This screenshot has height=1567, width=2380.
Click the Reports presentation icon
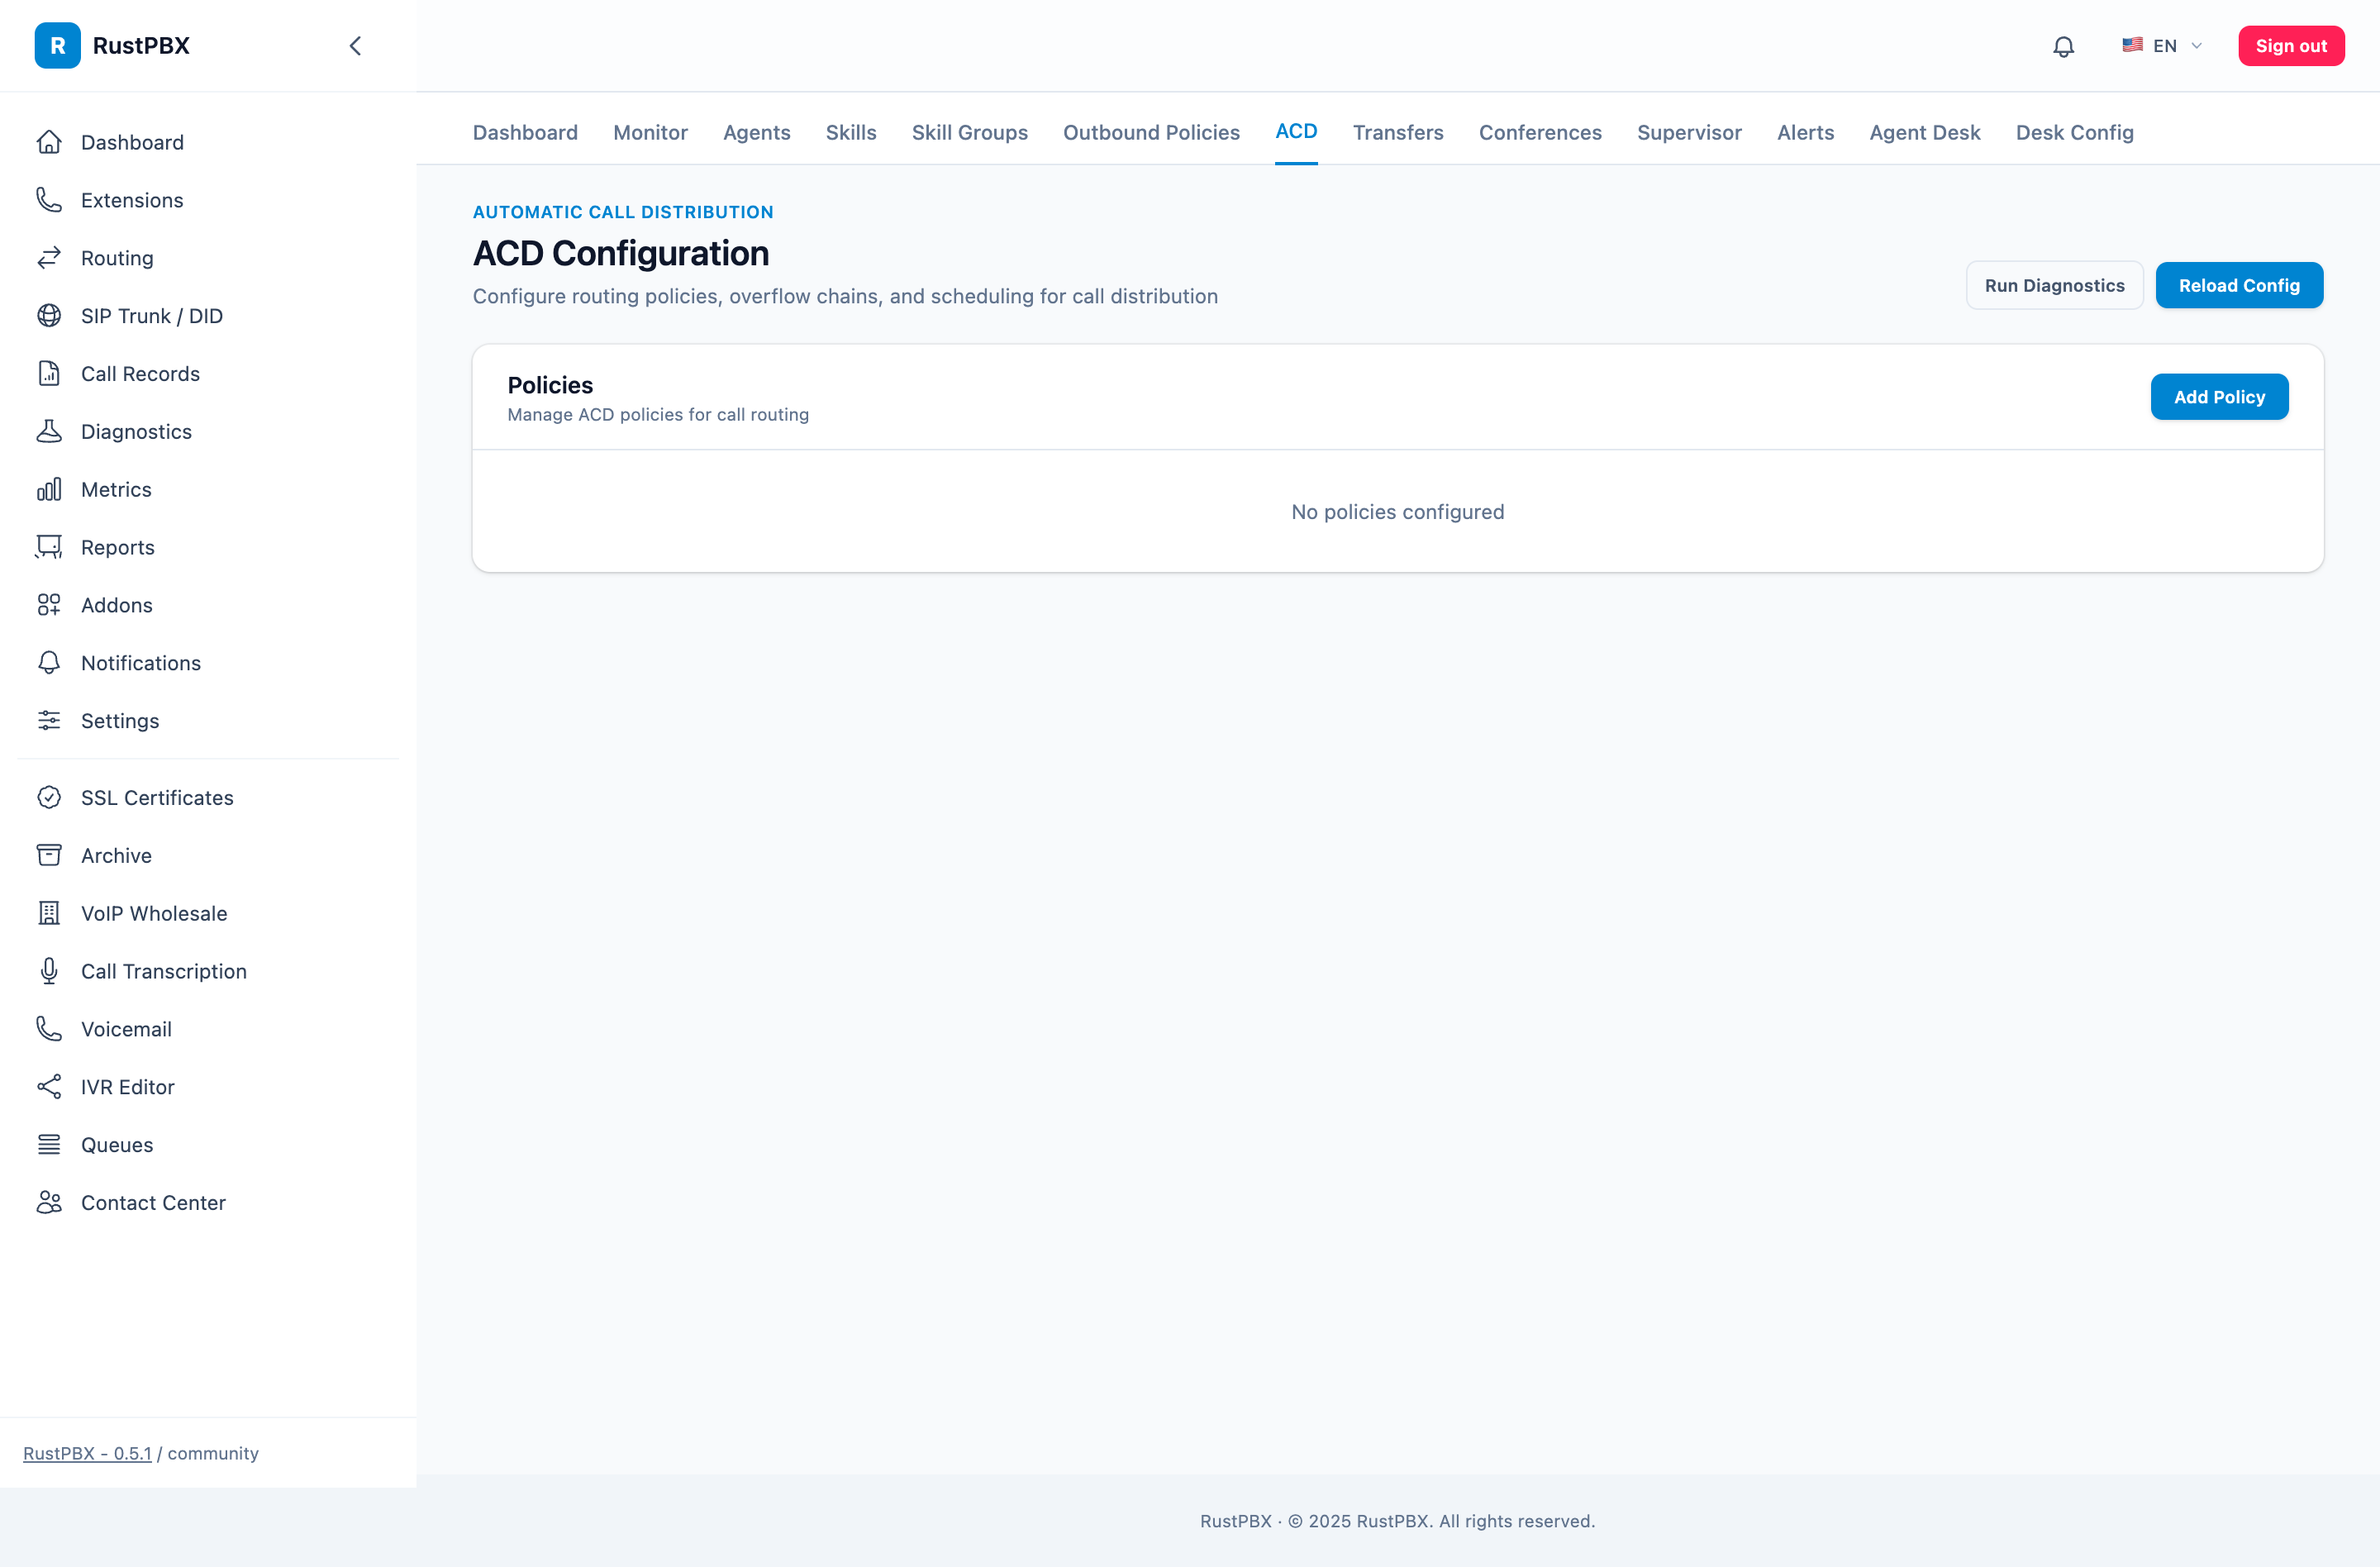tap(49, 548)
